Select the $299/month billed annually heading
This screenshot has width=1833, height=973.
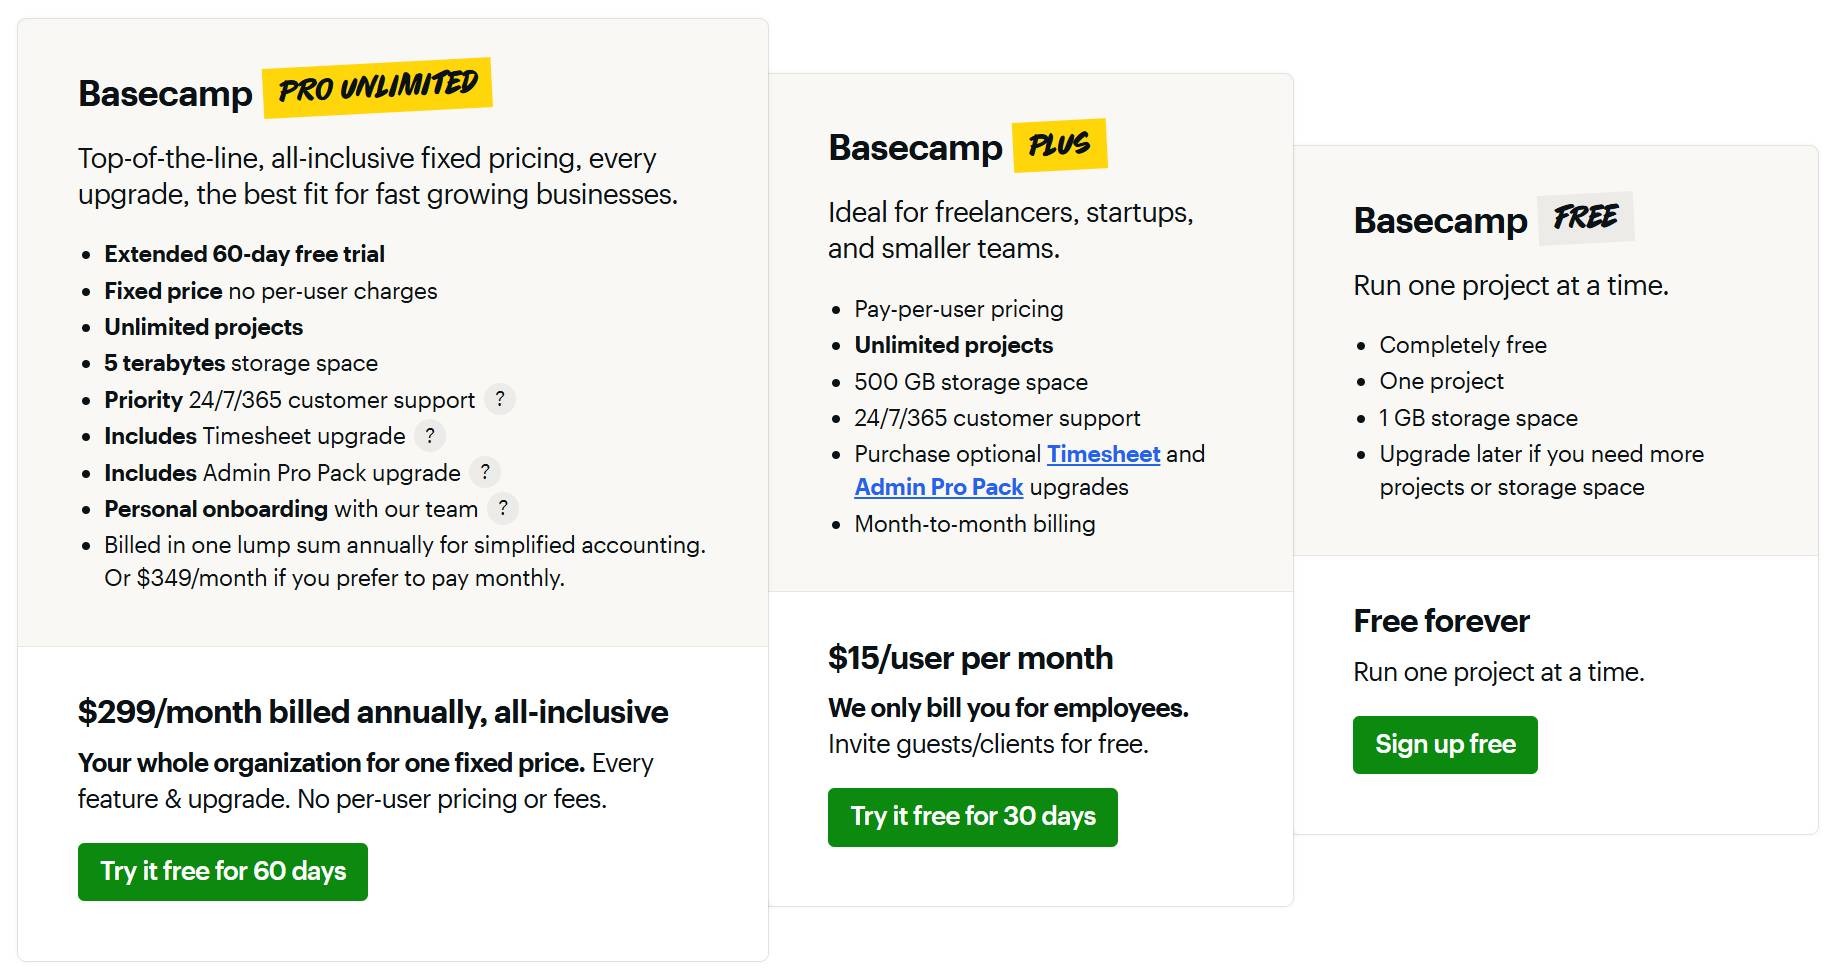point(373,712)
